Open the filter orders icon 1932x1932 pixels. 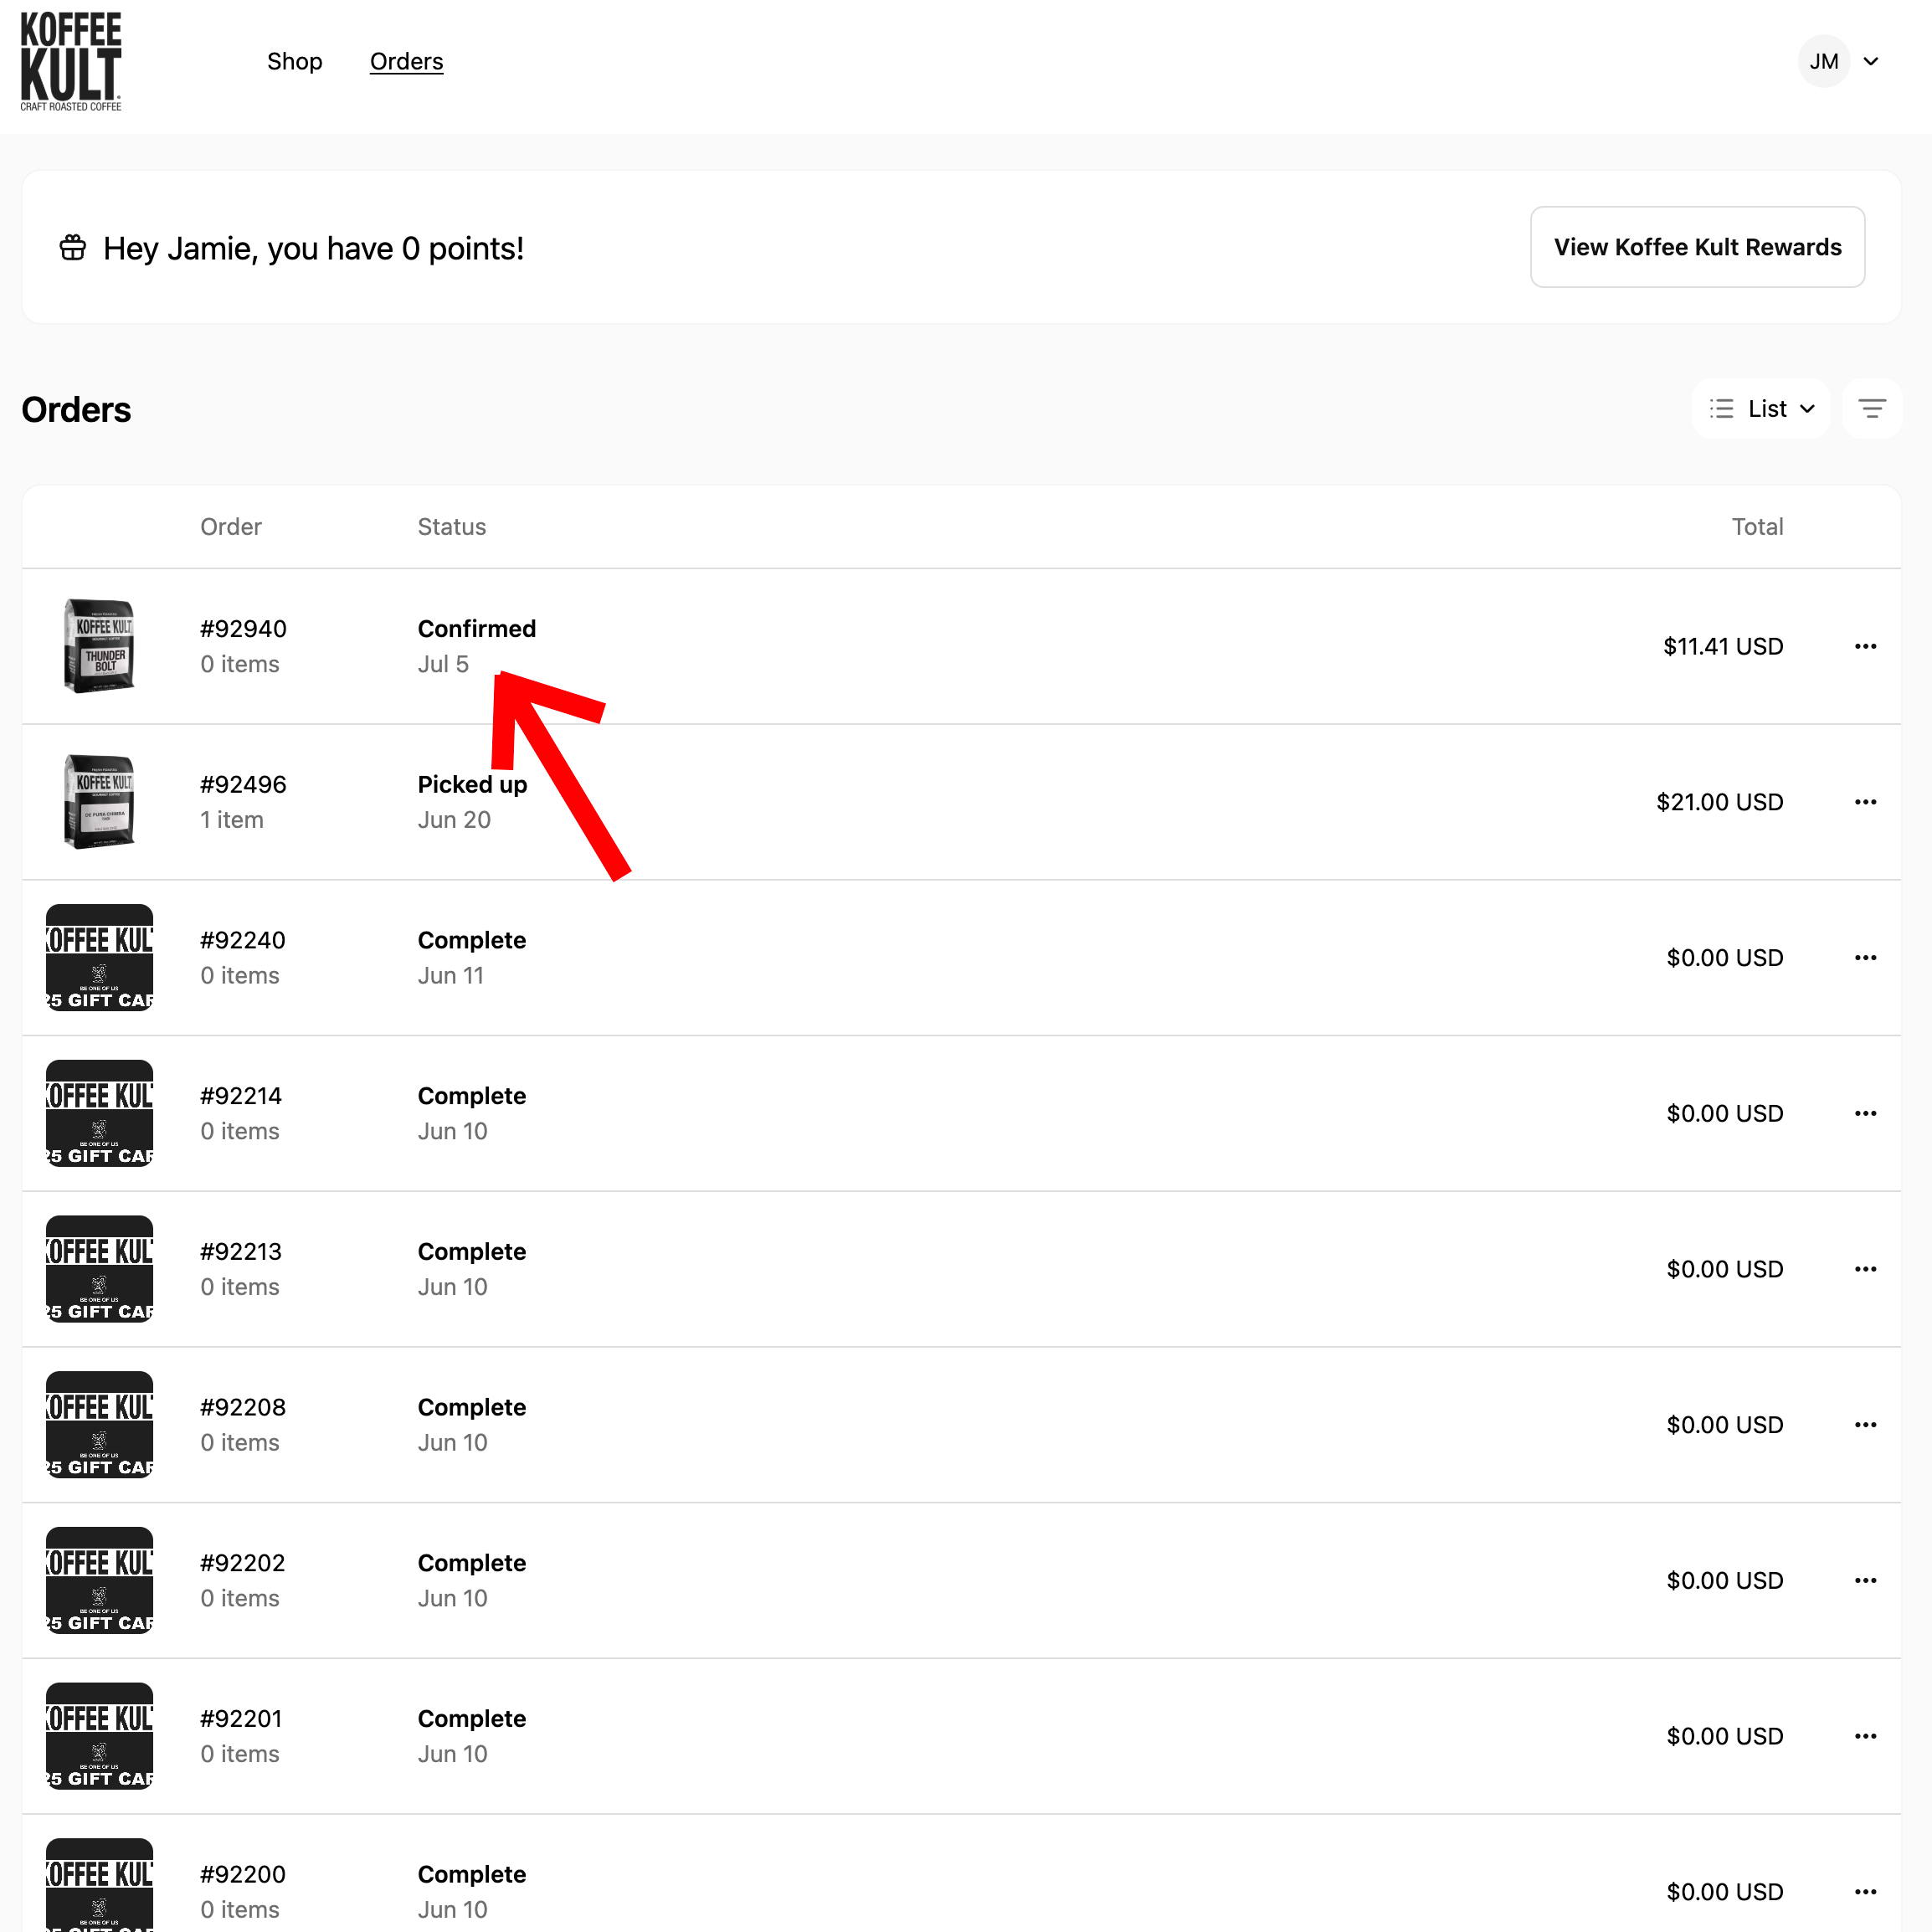point(1871,409)
